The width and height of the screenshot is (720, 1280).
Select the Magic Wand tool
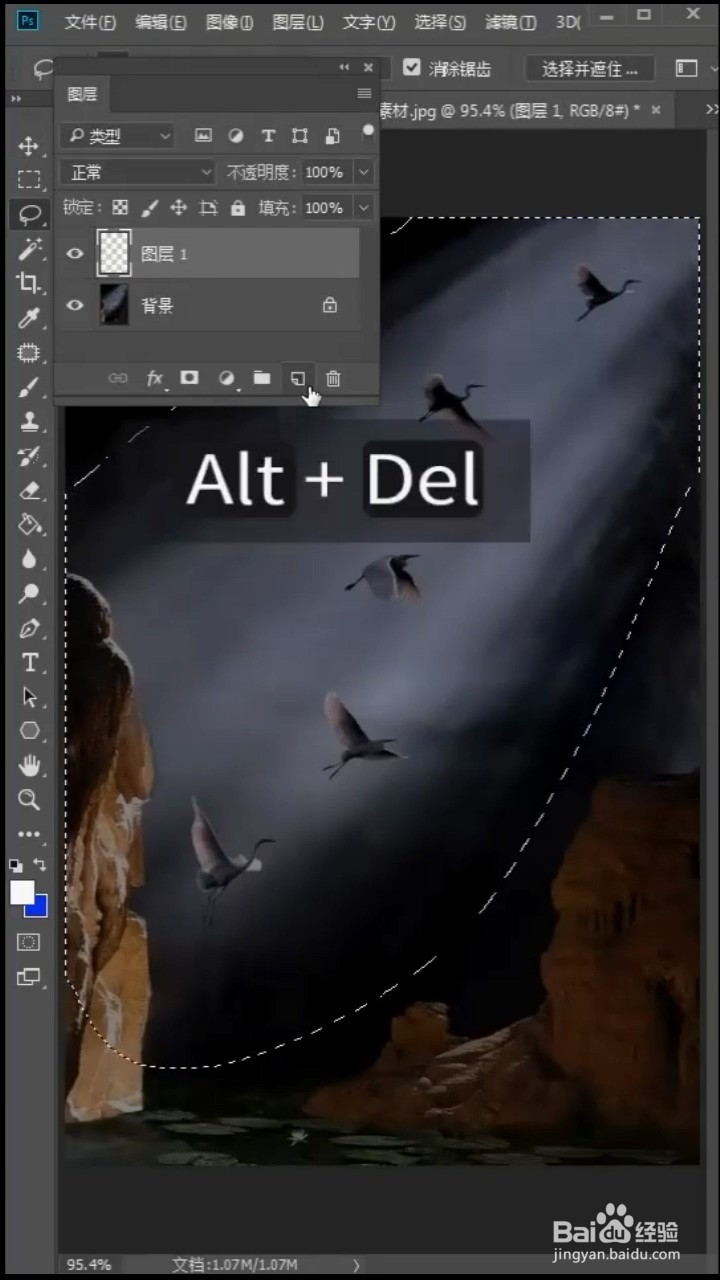[29, 249]
